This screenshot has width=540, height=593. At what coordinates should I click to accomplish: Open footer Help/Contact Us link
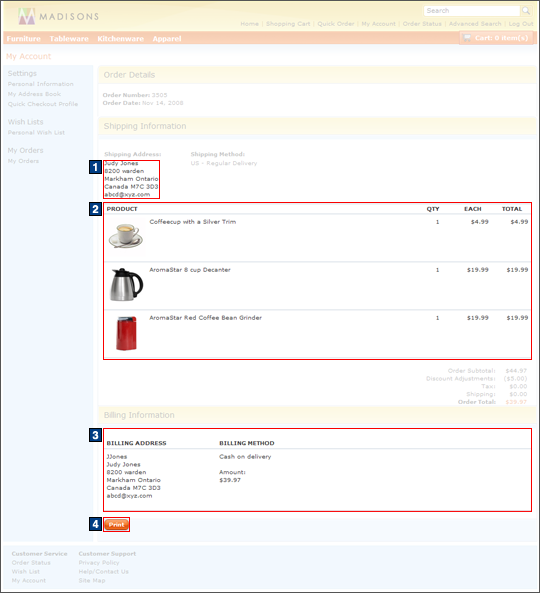click(x=104, y=571)
